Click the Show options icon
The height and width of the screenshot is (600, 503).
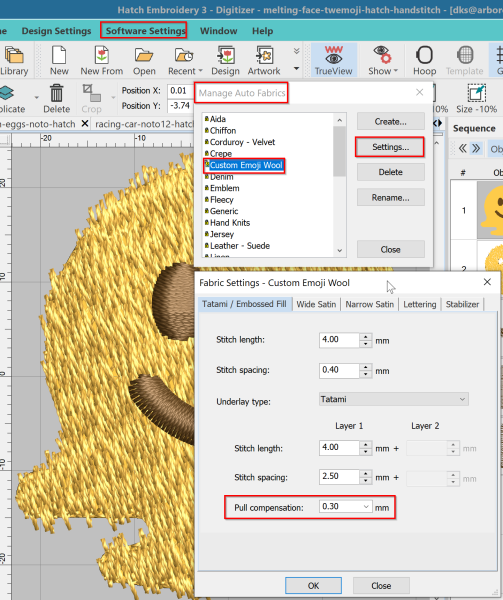(383, 60)
